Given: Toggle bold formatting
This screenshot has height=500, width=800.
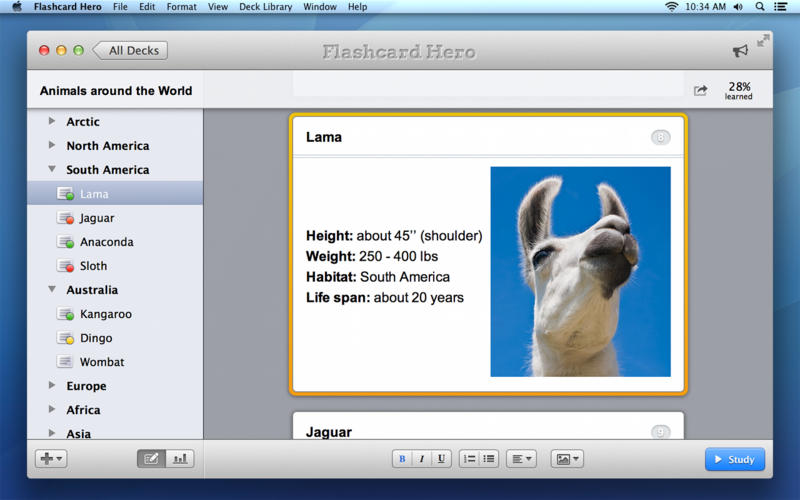Looking at the screenshot, I should (x=402, y=459).
